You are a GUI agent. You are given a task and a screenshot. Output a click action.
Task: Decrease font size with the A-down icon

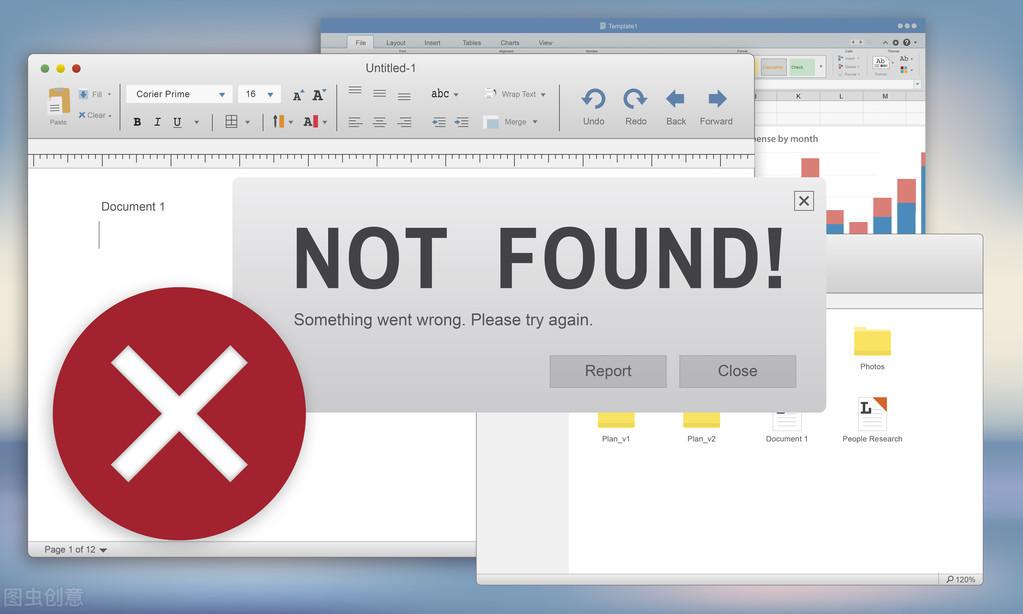(318, 95)
